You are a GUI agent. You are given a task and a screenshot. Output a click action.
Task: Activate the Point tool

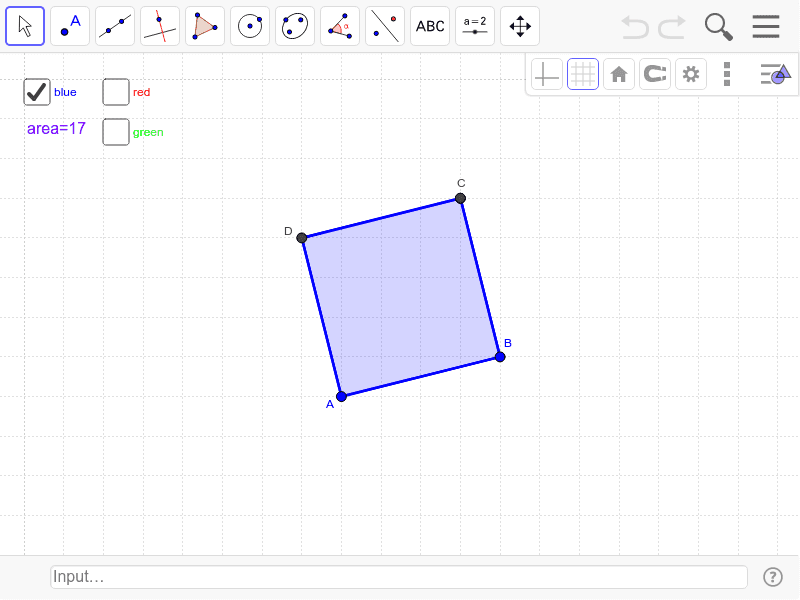pos(69,26)
